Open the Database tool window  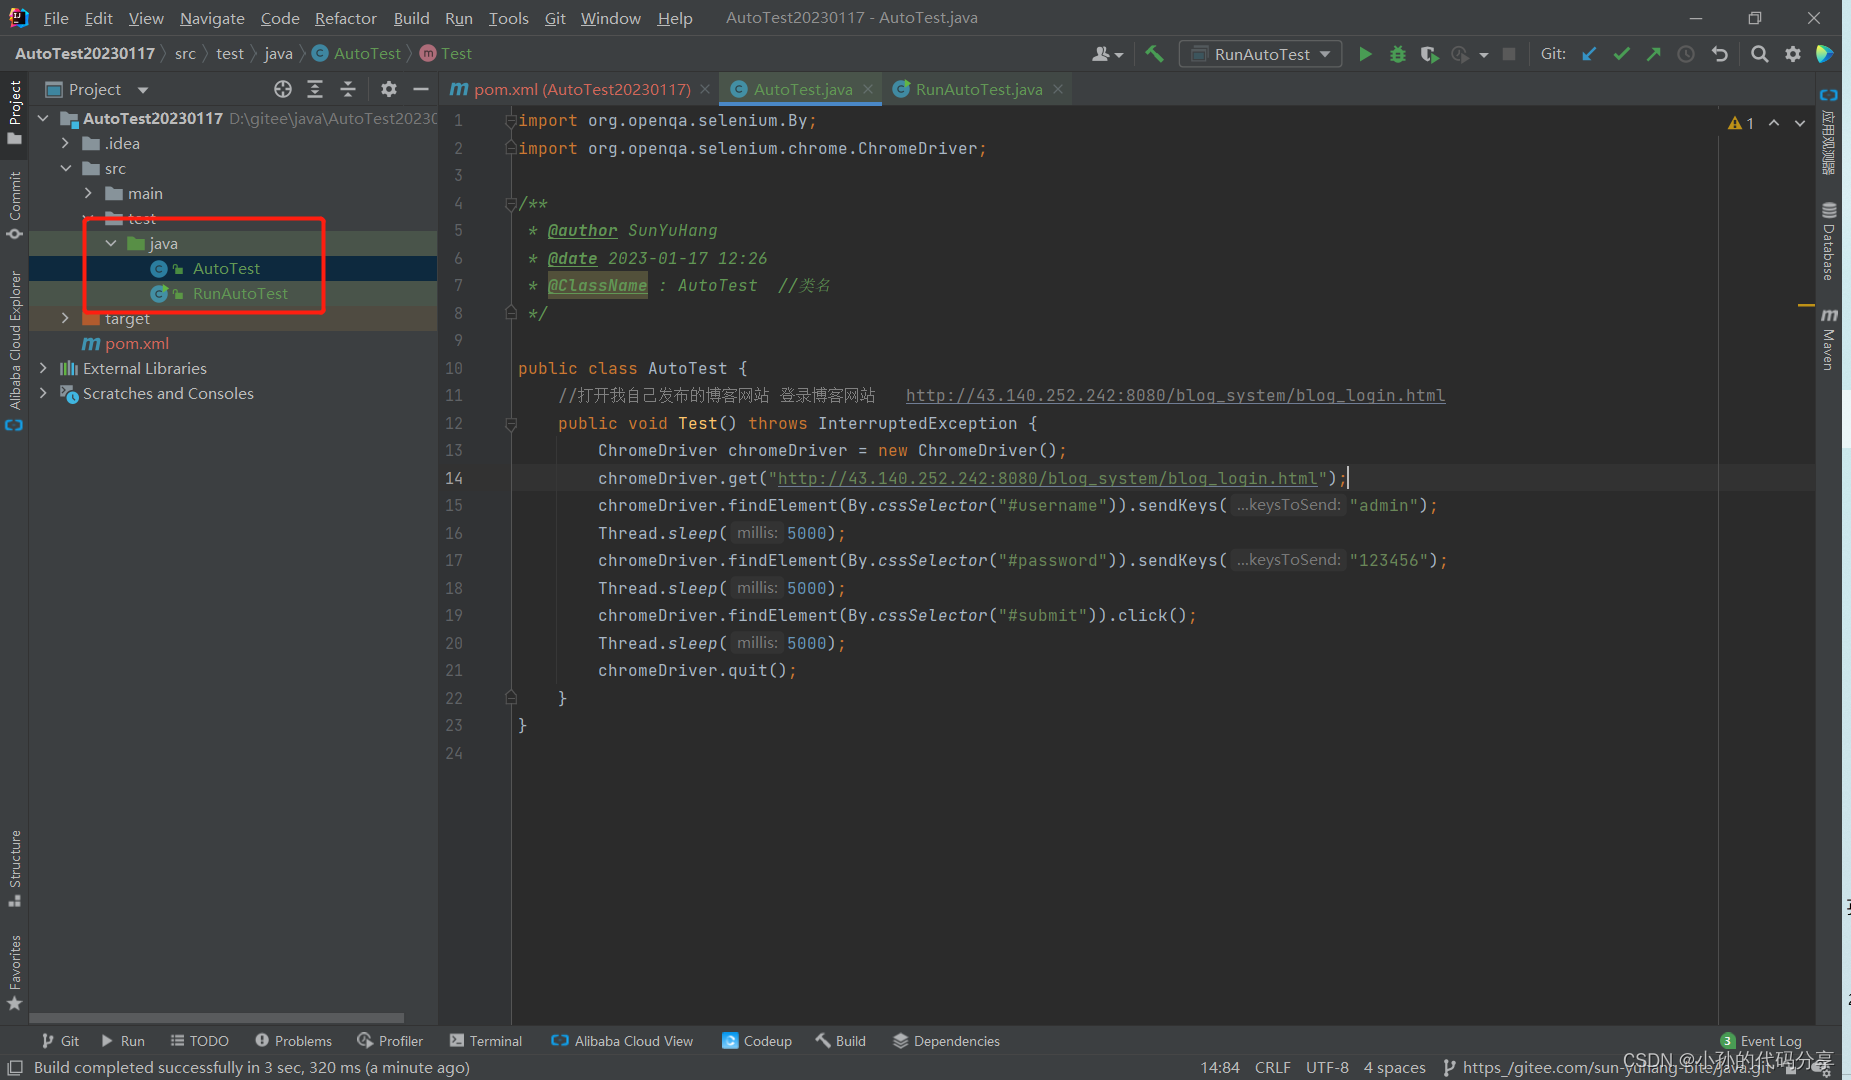tap(1829, 241)
